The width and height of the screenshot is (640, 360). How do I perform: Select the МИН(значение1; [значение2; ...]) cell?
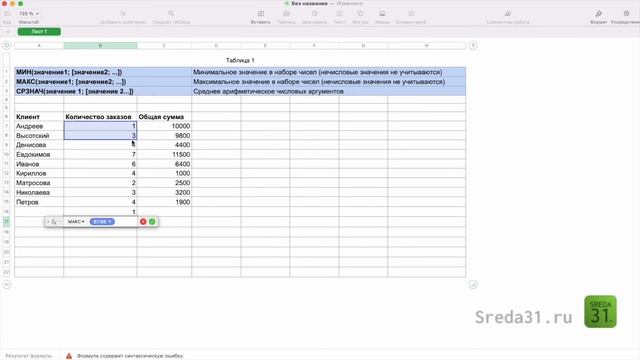103,72
